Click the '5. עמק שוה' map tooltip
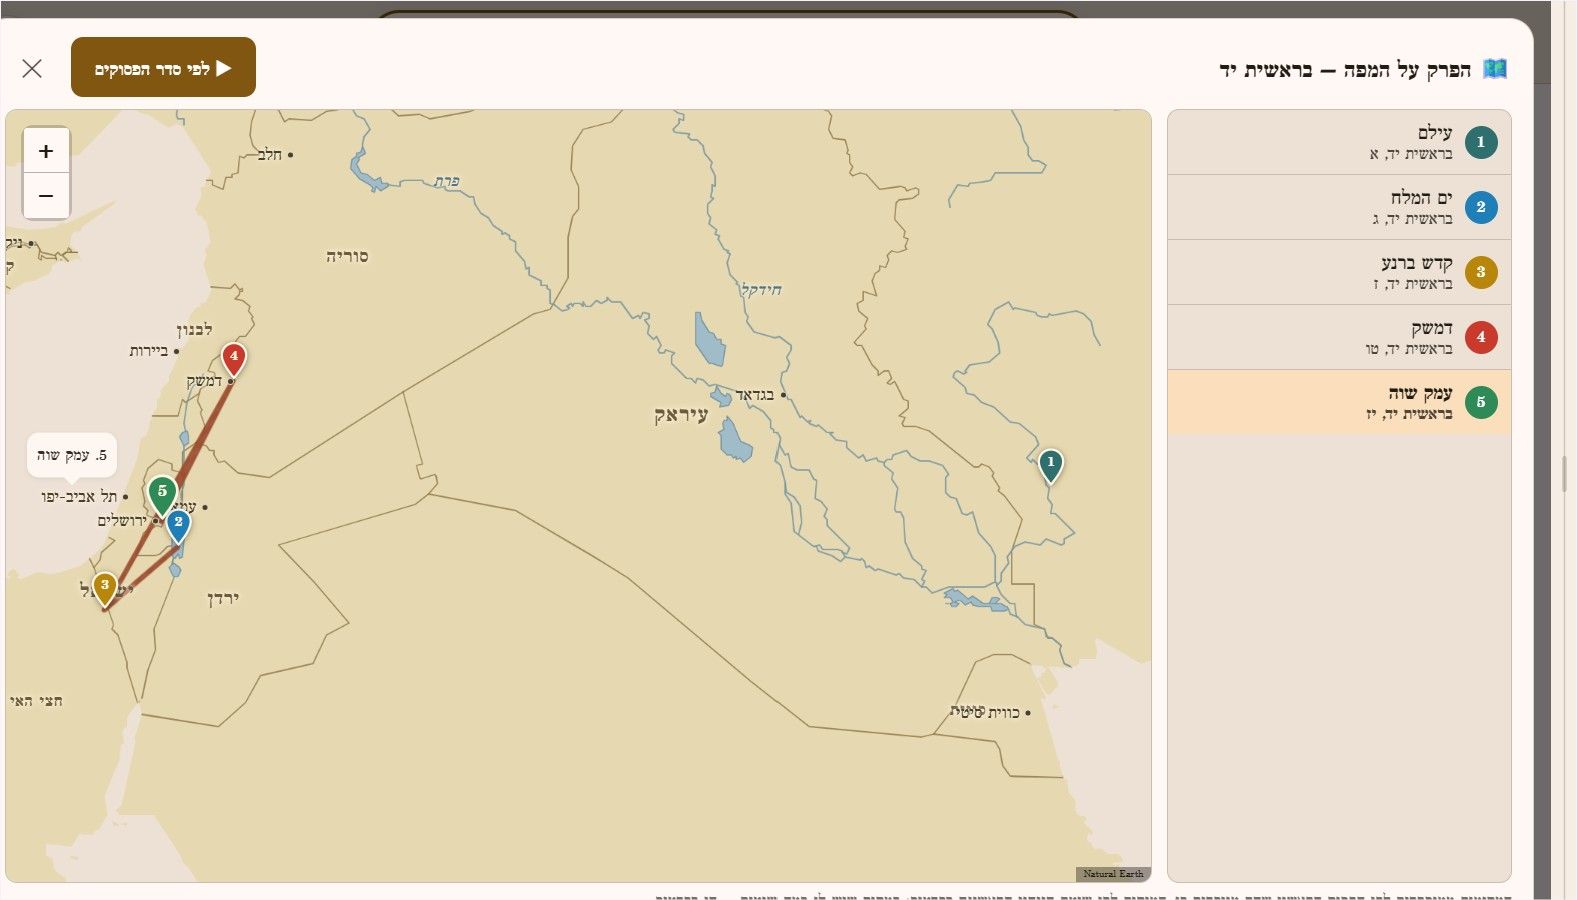Viewport: 1577px width, 900px height. tap(72, 455)
